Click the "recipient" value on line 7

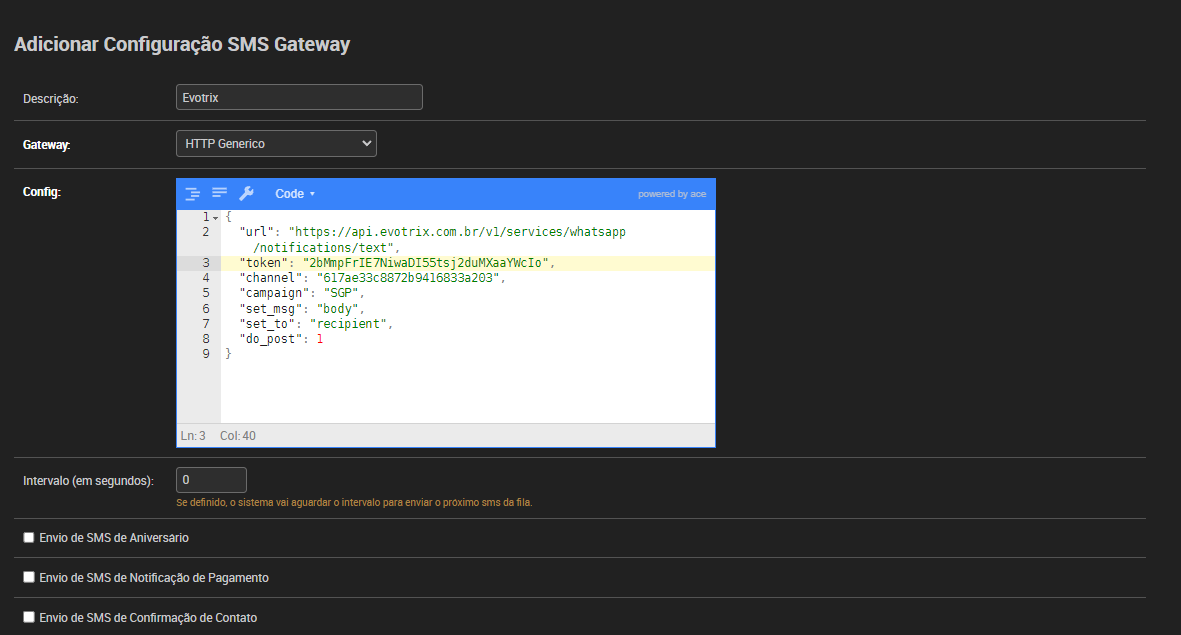(x=348, y=324)
